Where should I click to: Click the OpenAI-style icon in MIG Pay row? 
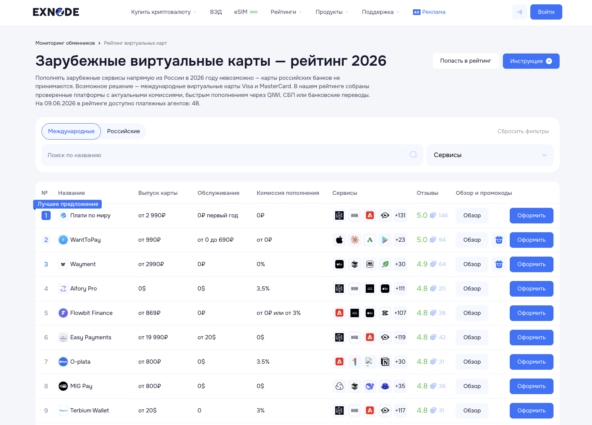[339, 386]
